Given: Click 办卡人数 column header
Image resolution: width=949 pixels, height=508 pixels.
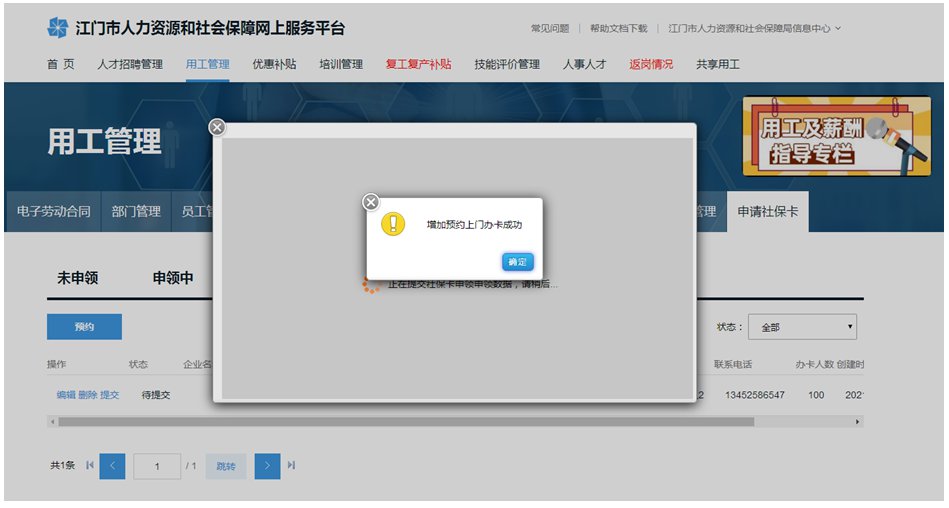Looking at the screenshot, I should pyautogui.click(x=815, y=364).
